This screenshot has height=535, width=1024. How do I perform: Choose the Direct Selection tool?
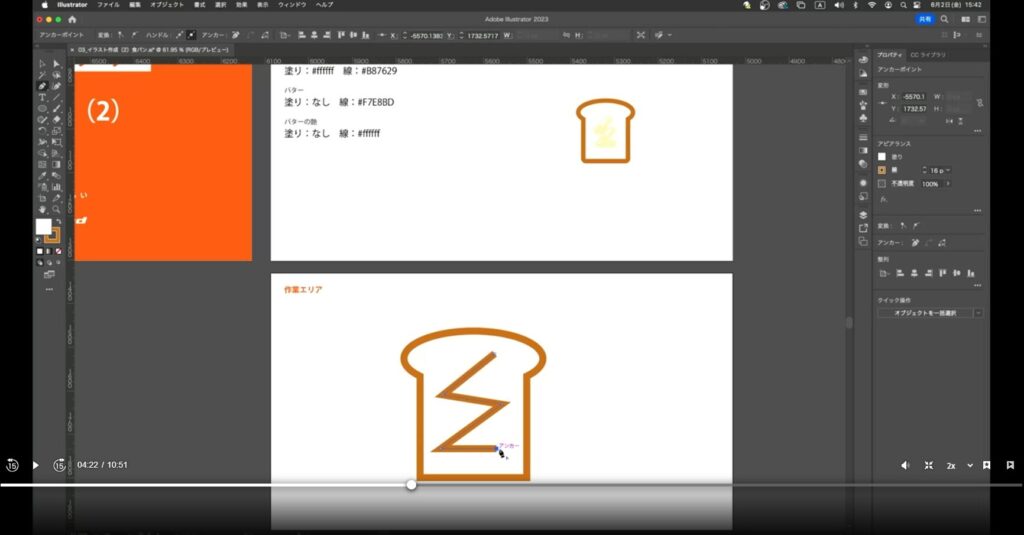[56, 63]
